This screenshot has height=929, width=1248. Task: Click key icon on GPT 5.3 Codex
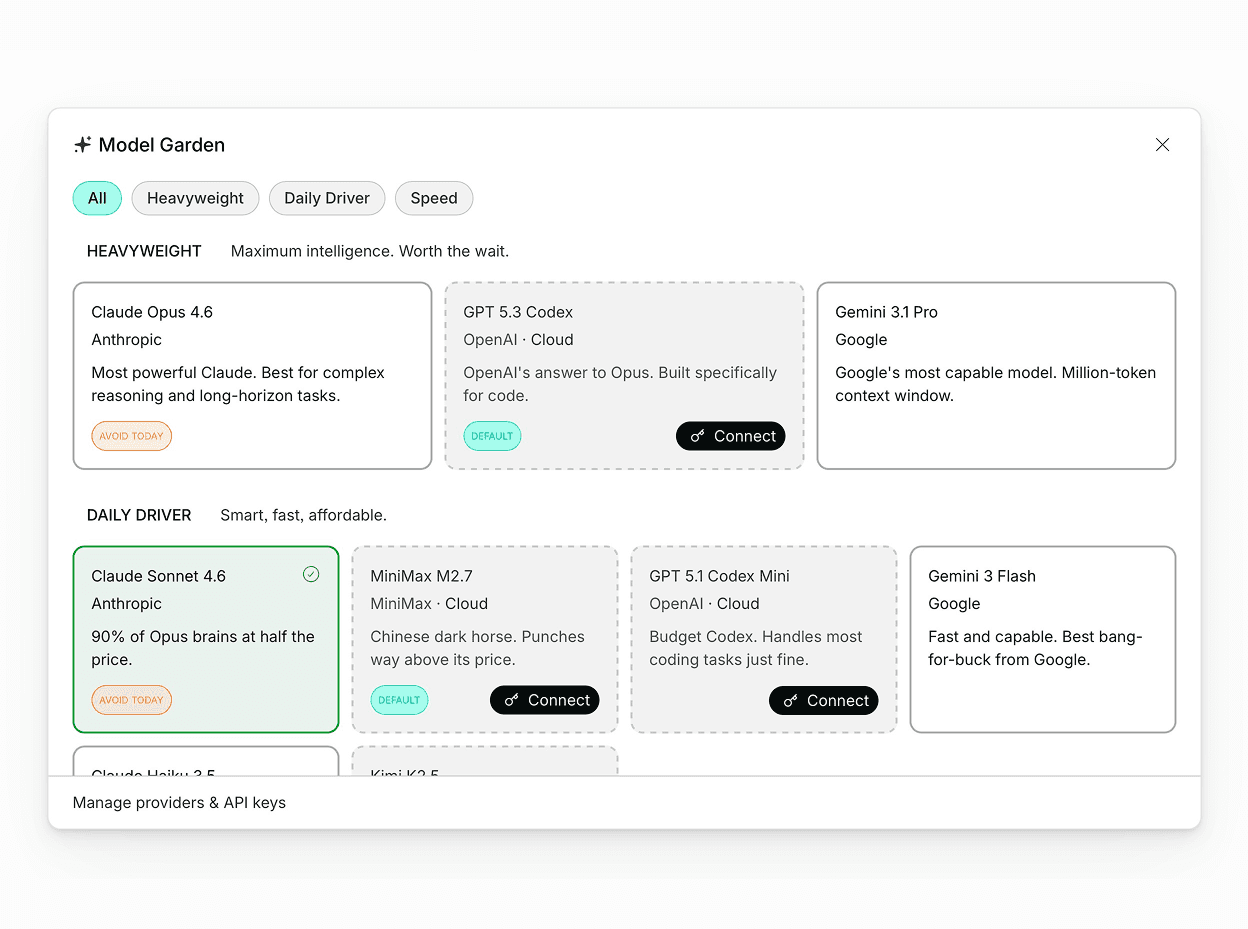698,436
